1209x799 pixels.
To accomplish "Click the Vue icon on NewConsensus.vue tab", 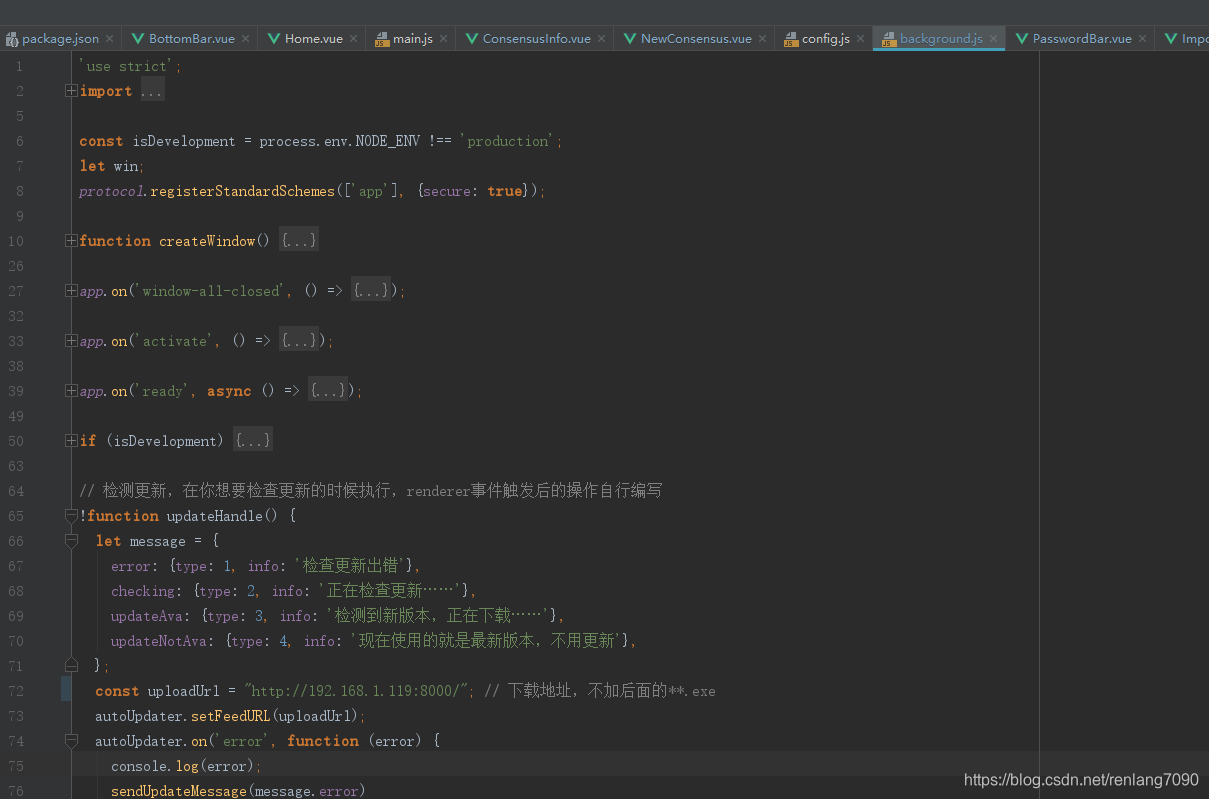I will tap(629, 39).
